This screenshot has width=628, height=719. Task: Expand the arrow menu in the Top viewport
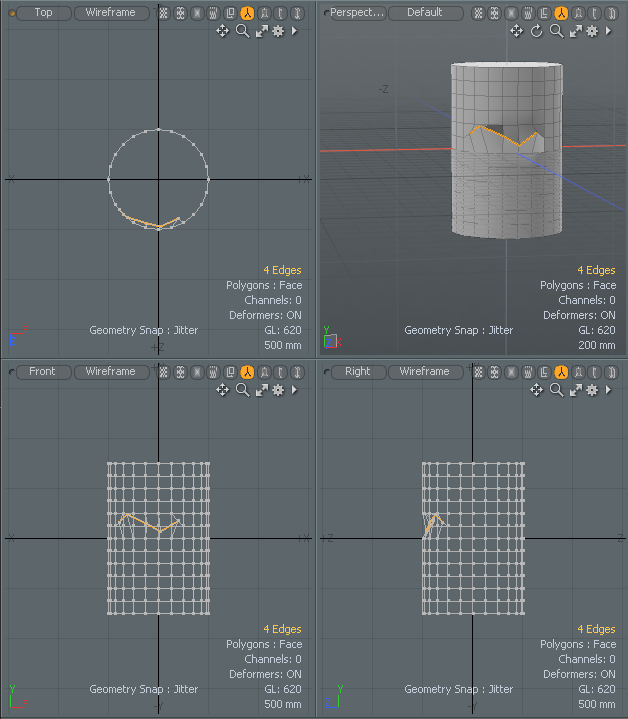tap(294, 31)
